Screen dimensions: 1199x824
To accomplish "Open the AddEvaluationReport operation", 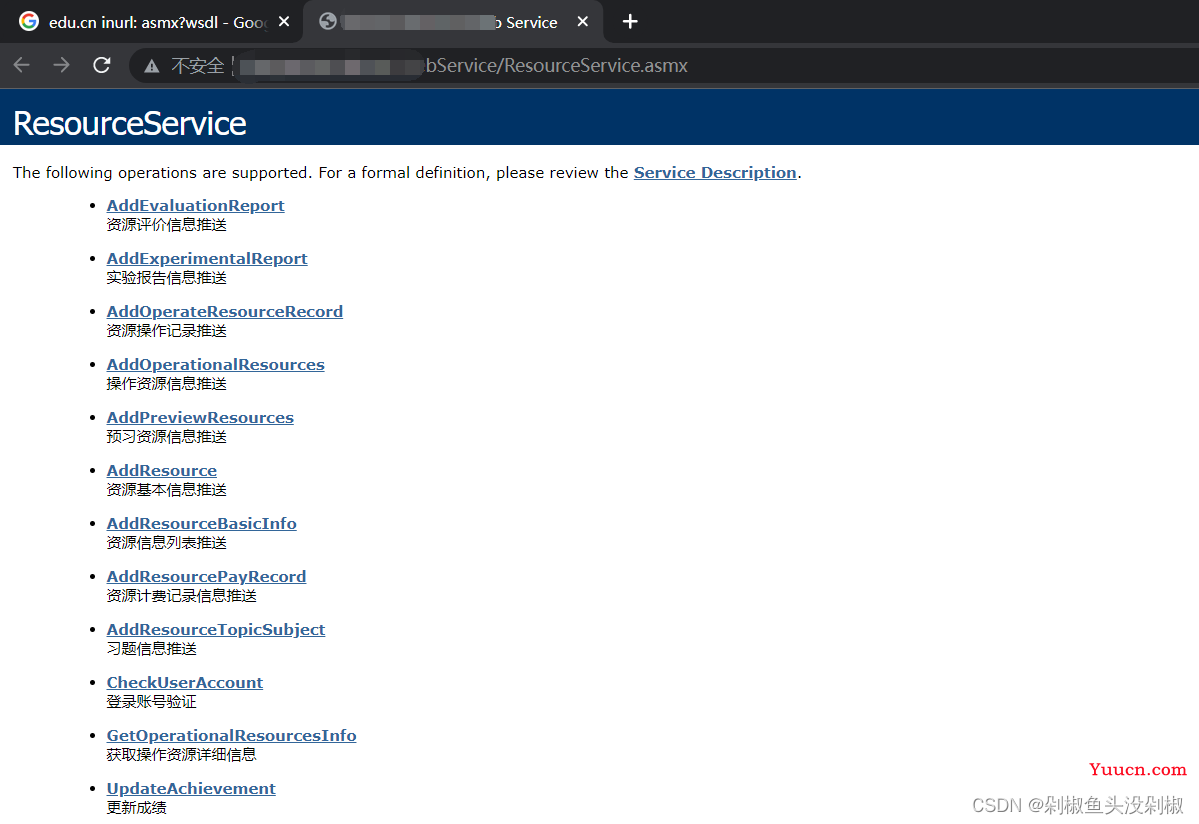I will 196,206.
